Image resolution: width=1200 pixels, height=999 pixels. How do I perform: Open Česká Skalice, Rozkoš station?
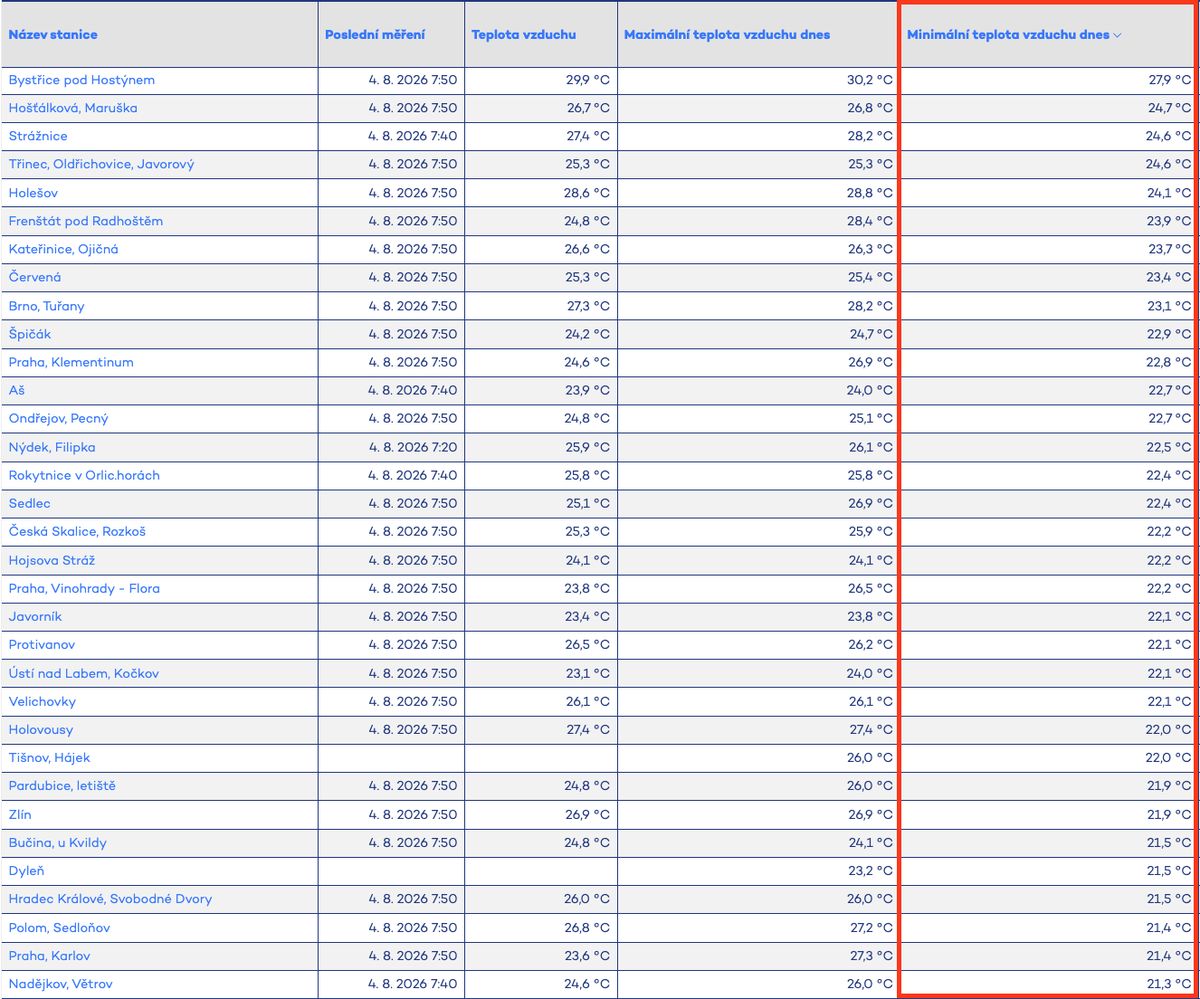(x=77, y=531)
